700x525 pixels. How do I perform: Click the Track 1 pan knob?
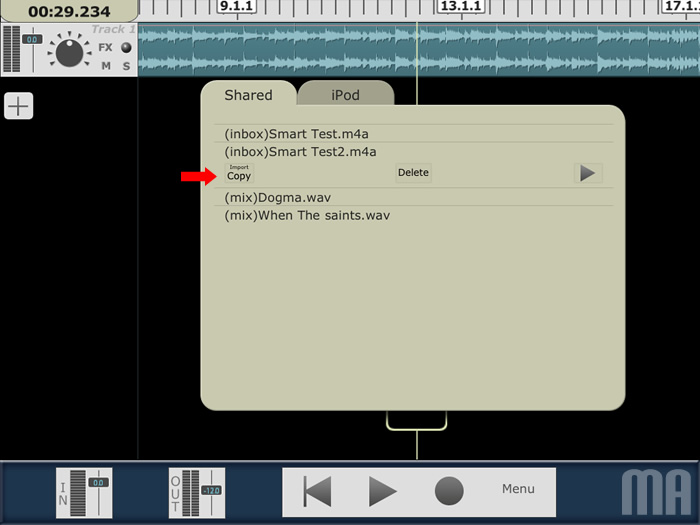pyautogui.click(x=69, y=53)
